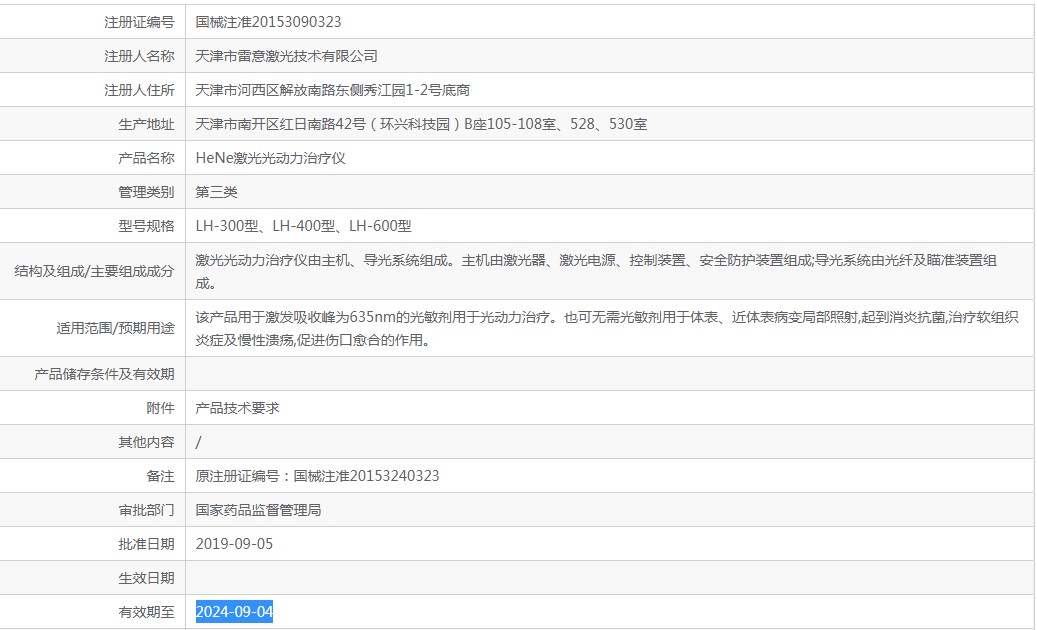The height and width of the screenshot is (630, 1037).
Task: Click the structure description starting 激光光动力治疗仪由主机
Action: 596,272
